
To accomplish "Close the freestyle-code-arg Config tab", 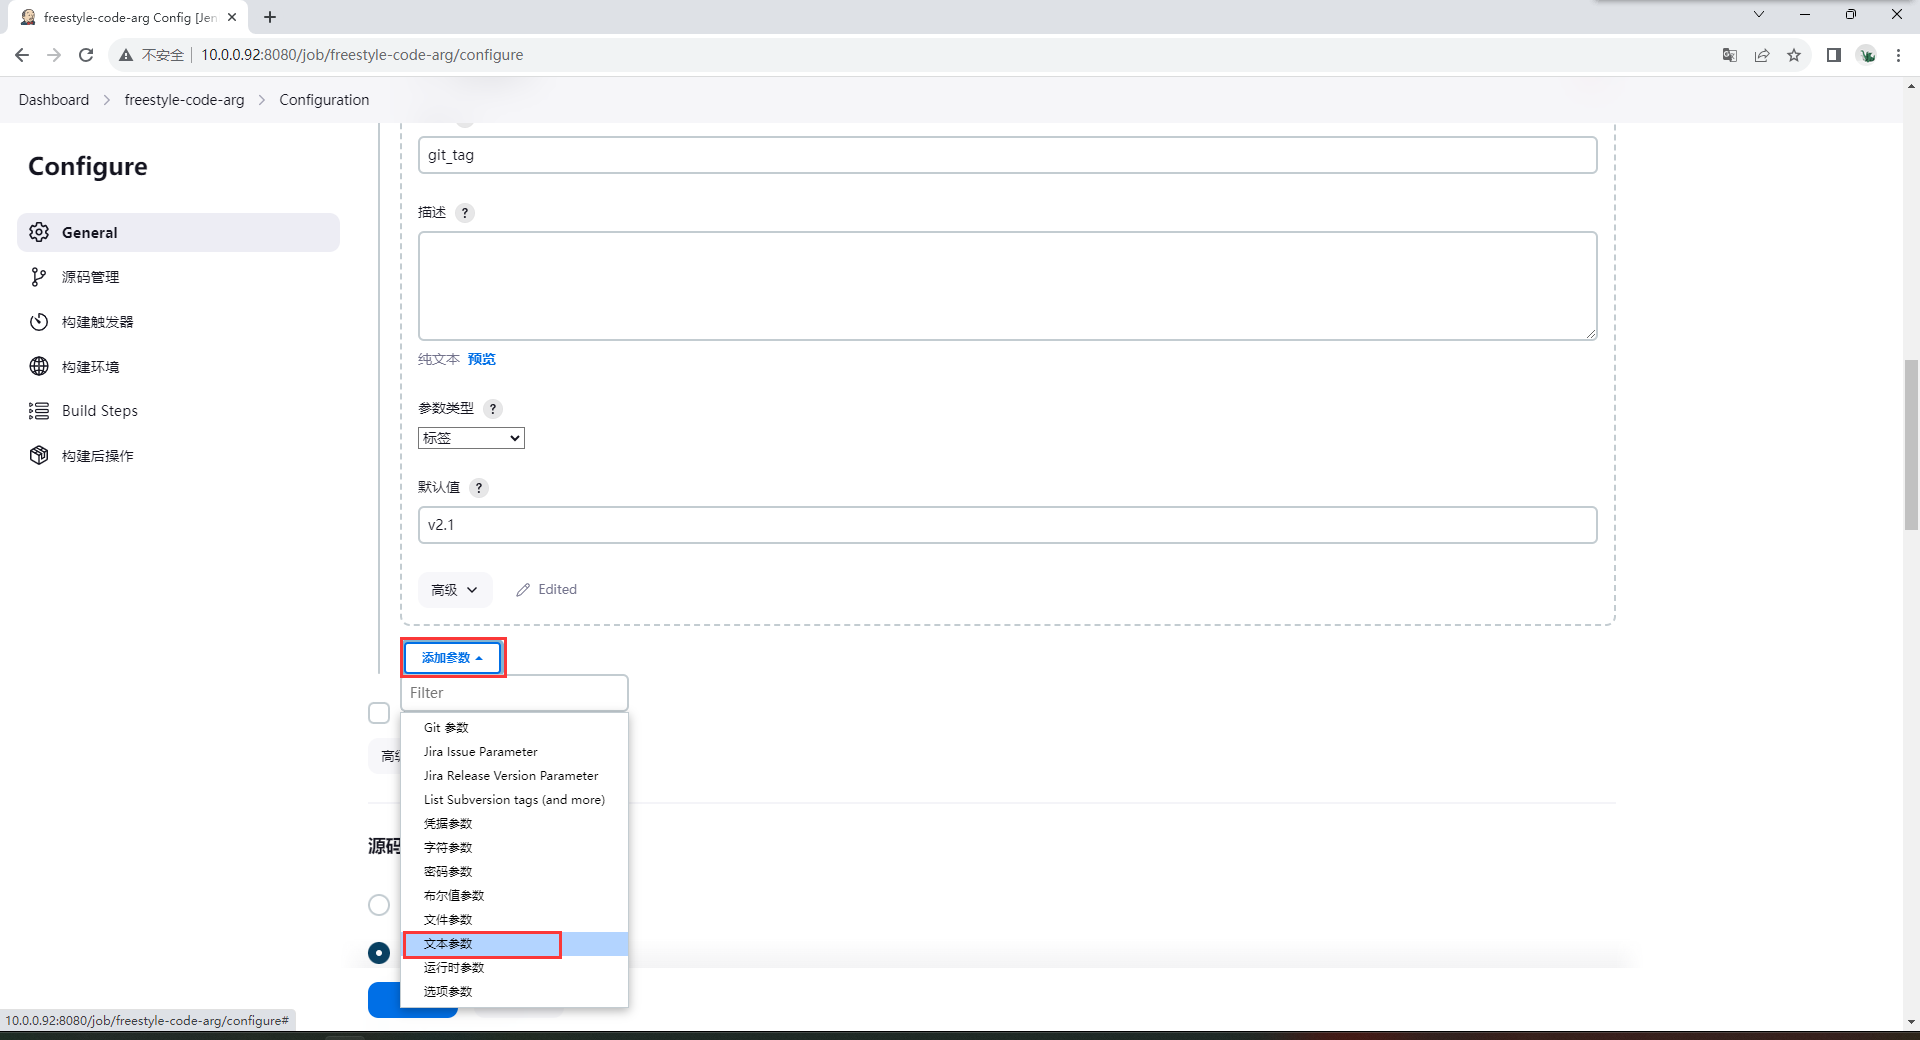I will pyautogui.click(x=232, y=17).
